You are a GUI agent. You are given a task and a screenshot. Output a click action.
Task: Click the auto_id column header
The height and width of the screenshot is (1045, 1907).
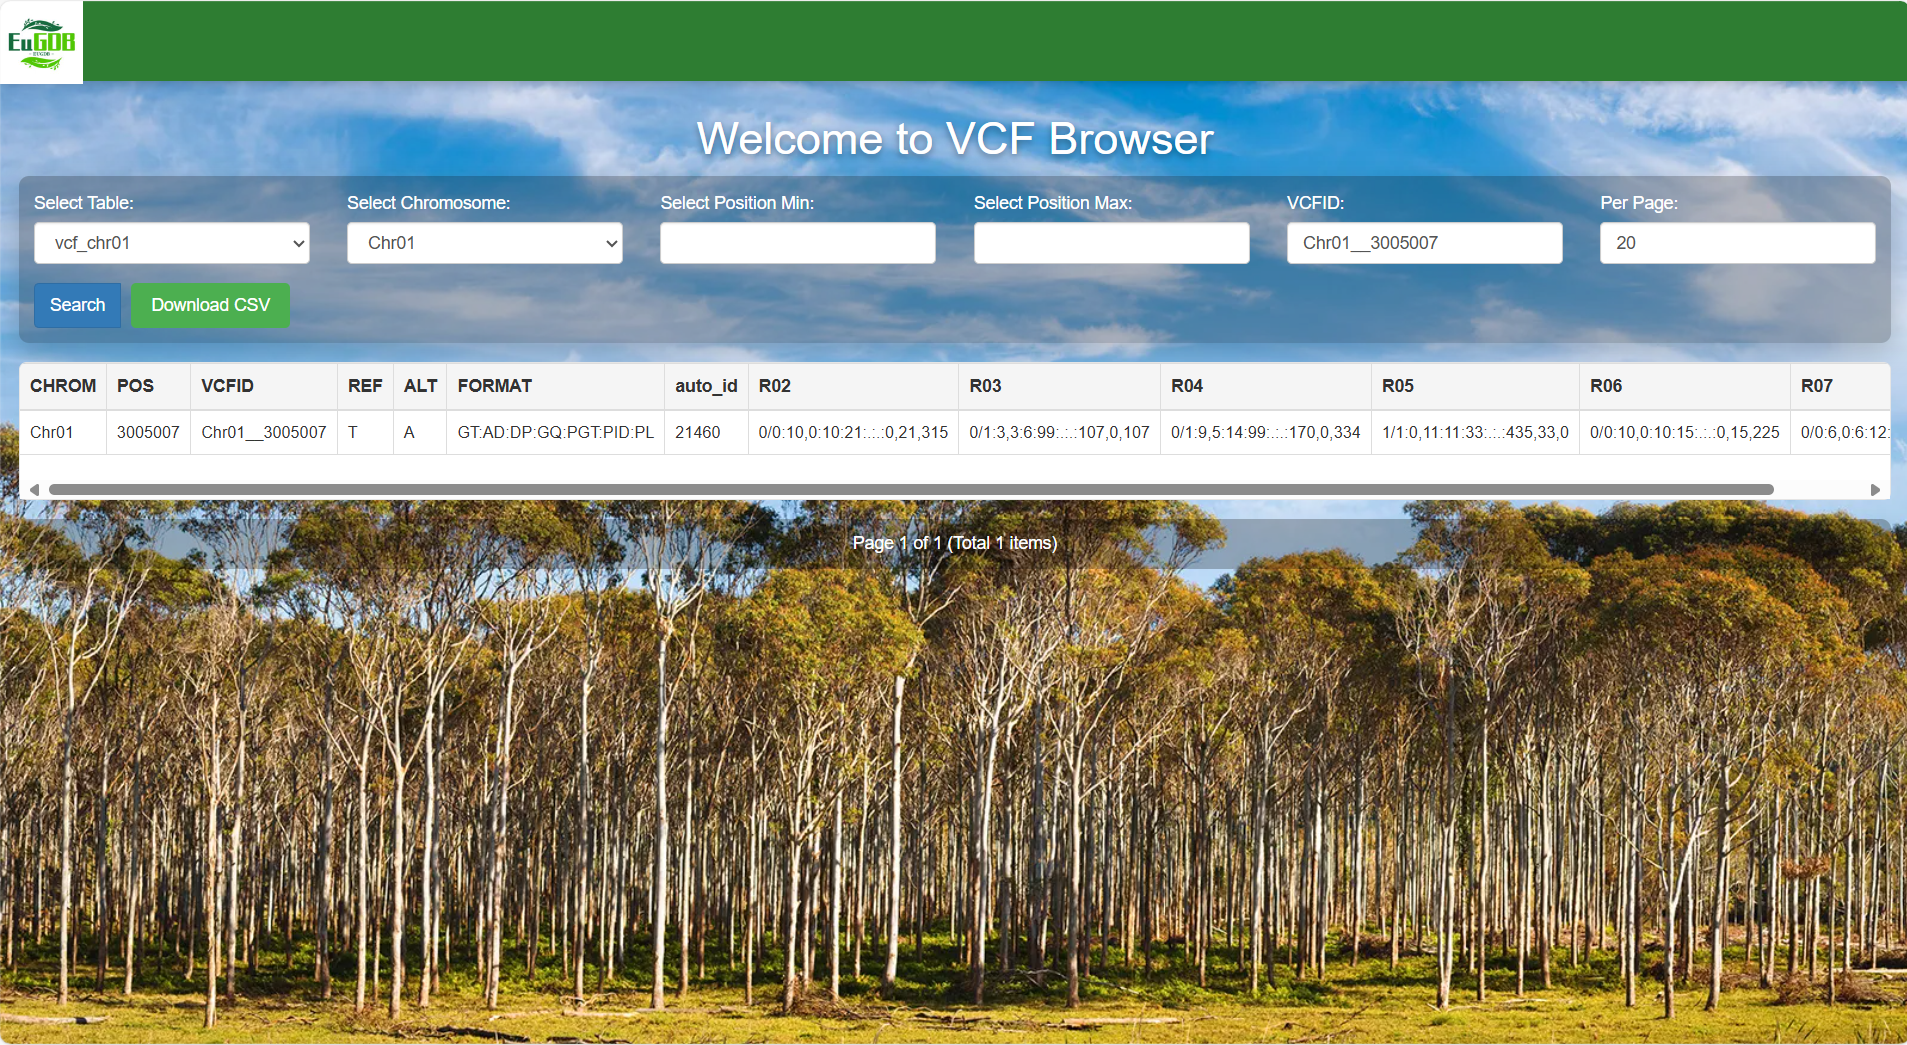[x=705, y=386]
